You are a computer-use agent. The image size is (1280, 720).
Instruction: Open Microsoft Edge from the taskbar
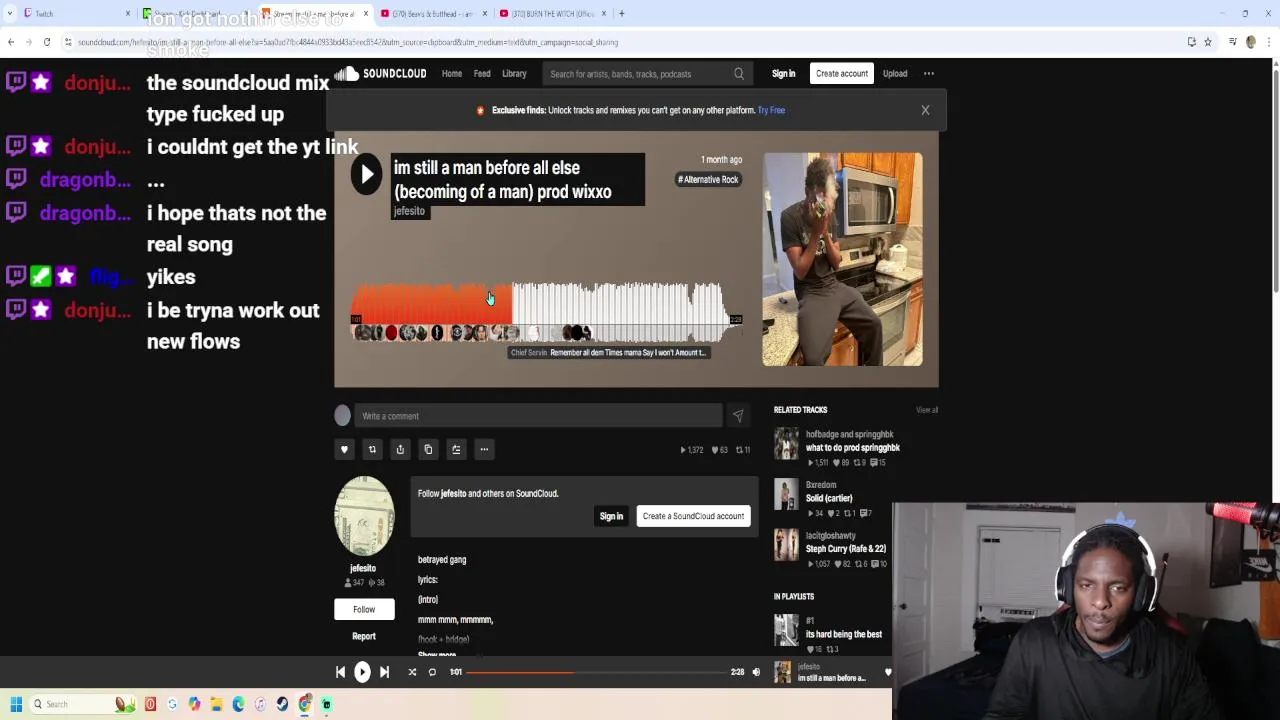pyautogui.click(x=238, y=704)
